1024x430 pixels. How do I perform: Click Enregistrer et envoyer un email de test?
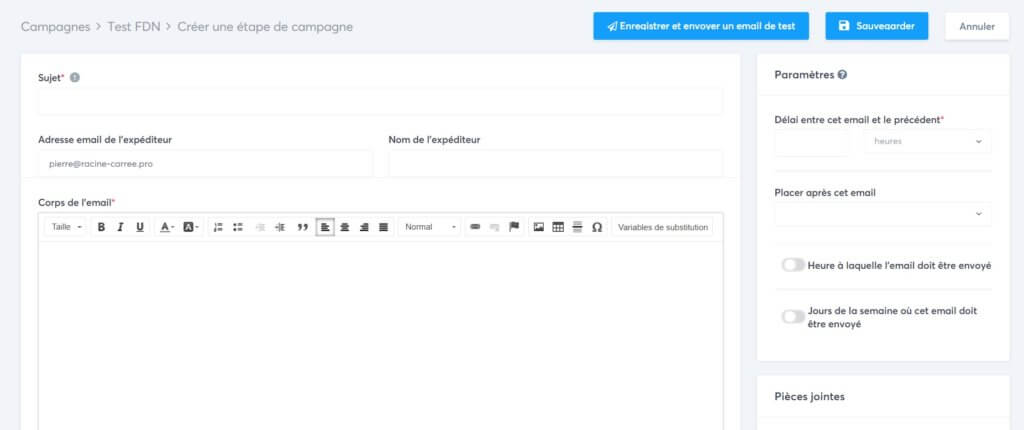click(701, 26)
